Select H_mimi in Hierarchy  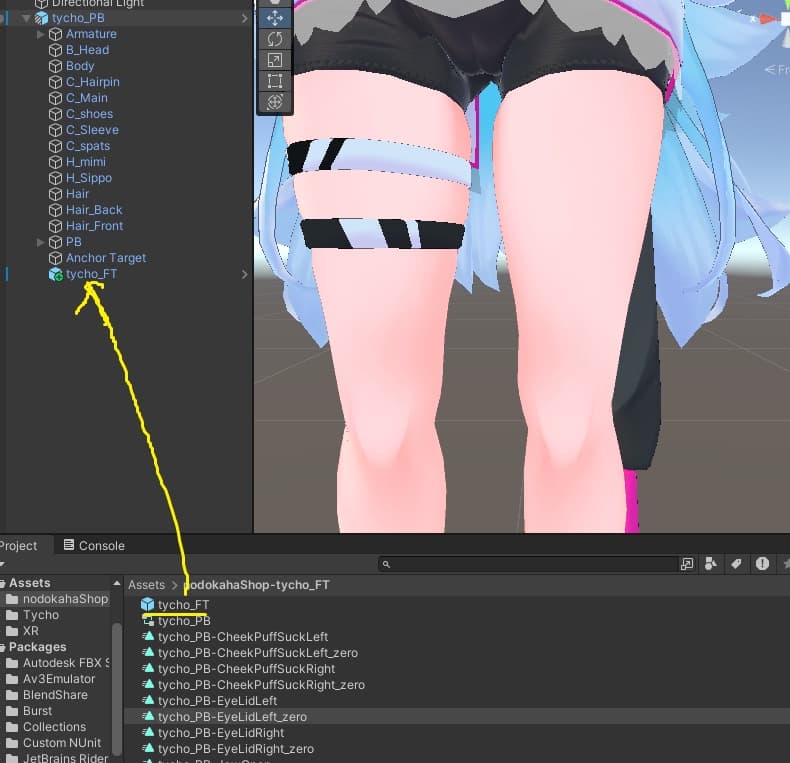[86, 162]
